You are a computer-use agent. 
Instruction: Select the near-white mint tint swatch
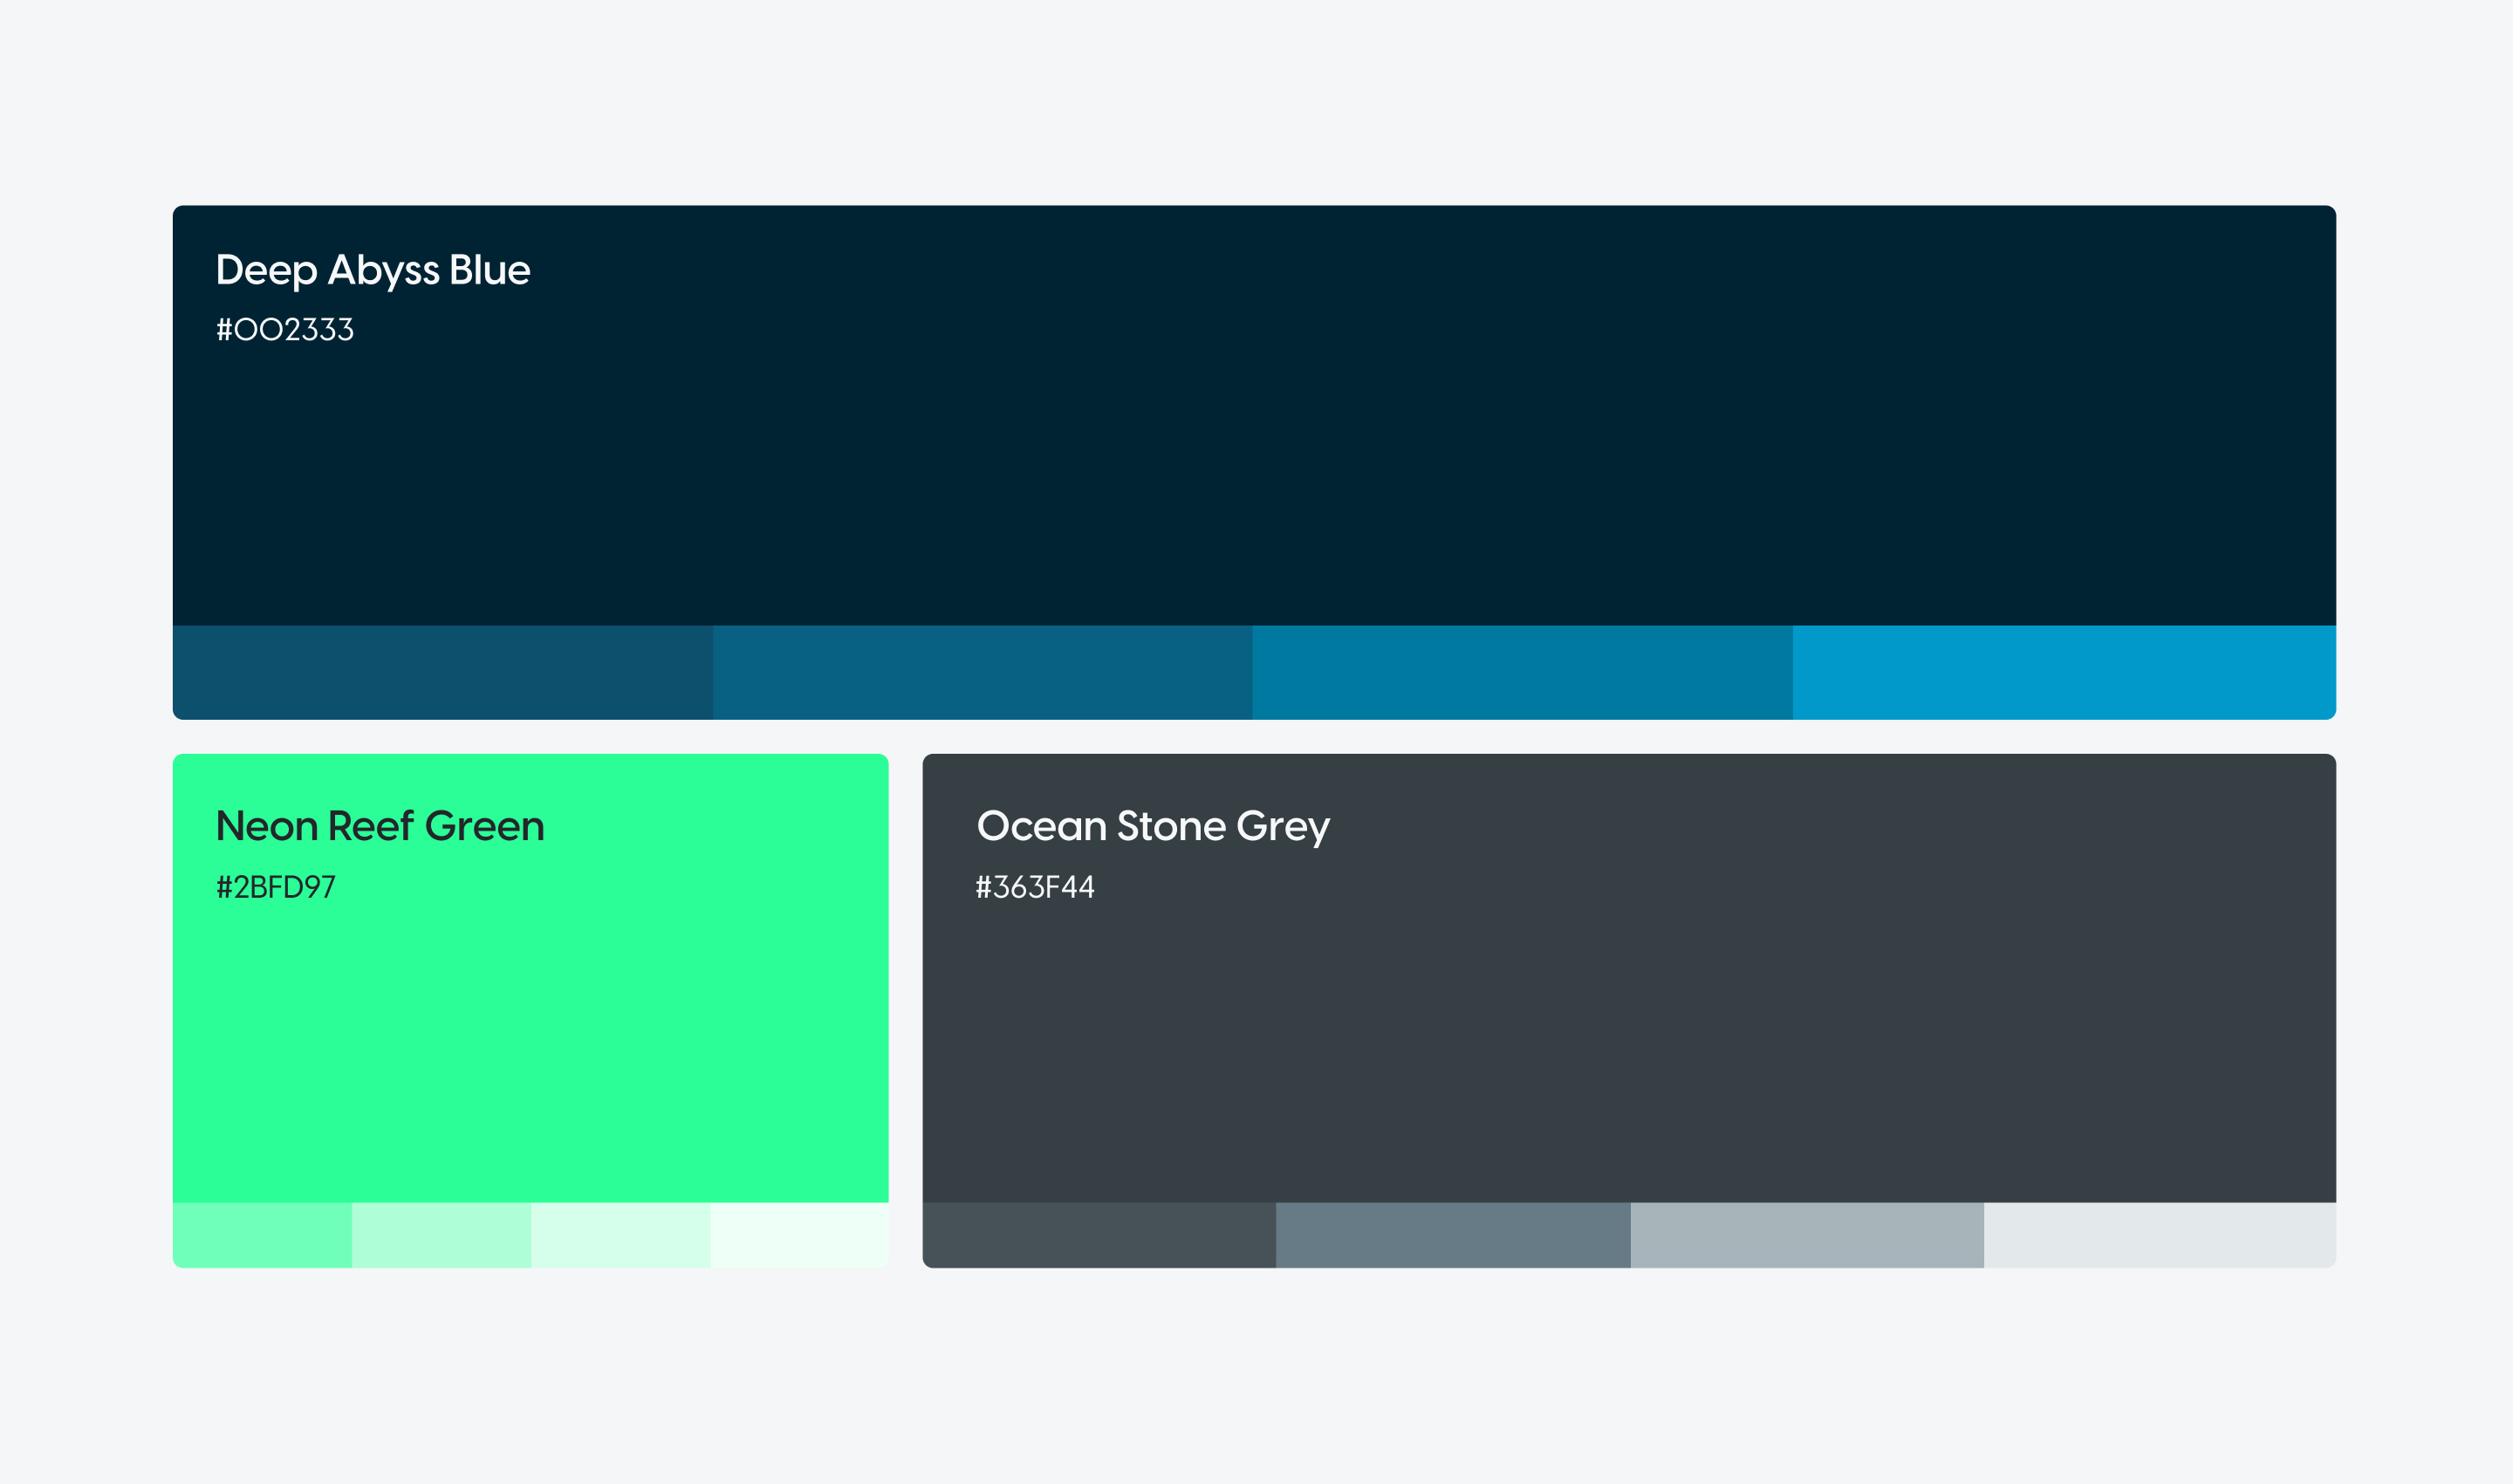pyautogui.click(x=799, y=1235)
